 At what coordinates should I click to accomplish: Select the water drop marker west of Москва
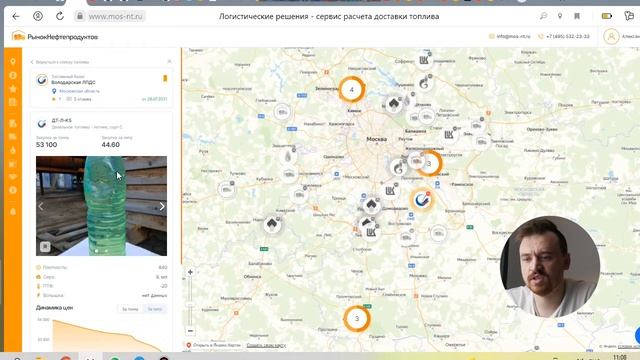coord(288,156)
